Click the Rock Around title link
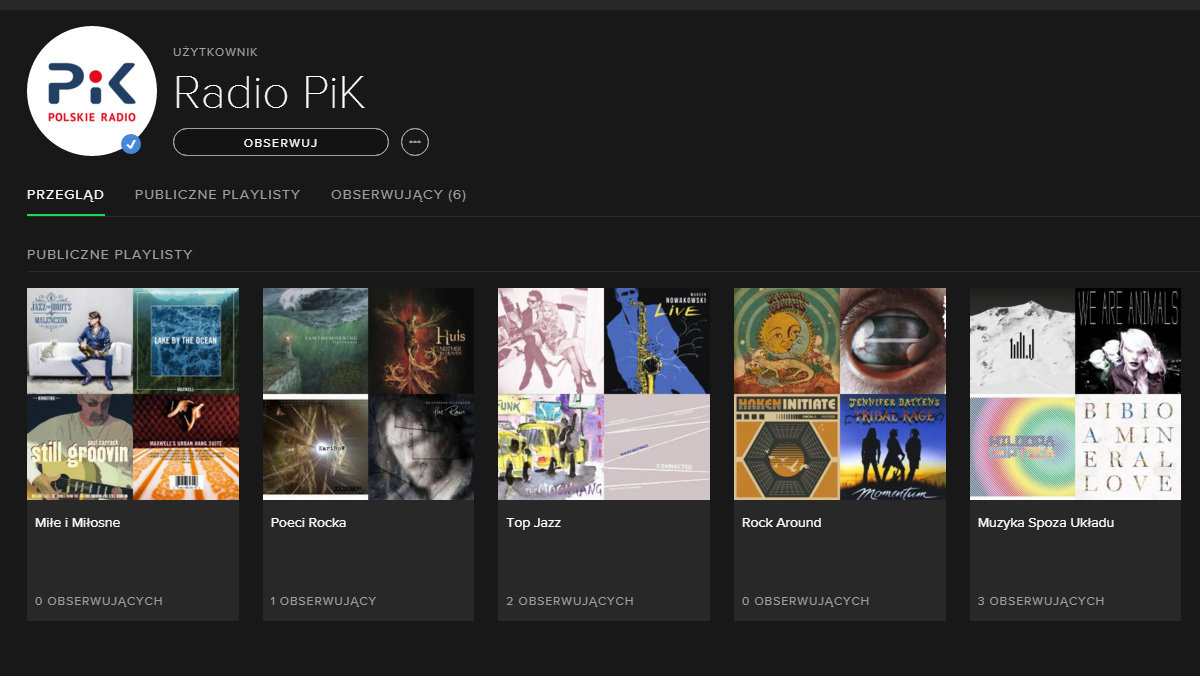 pos(782,522)
